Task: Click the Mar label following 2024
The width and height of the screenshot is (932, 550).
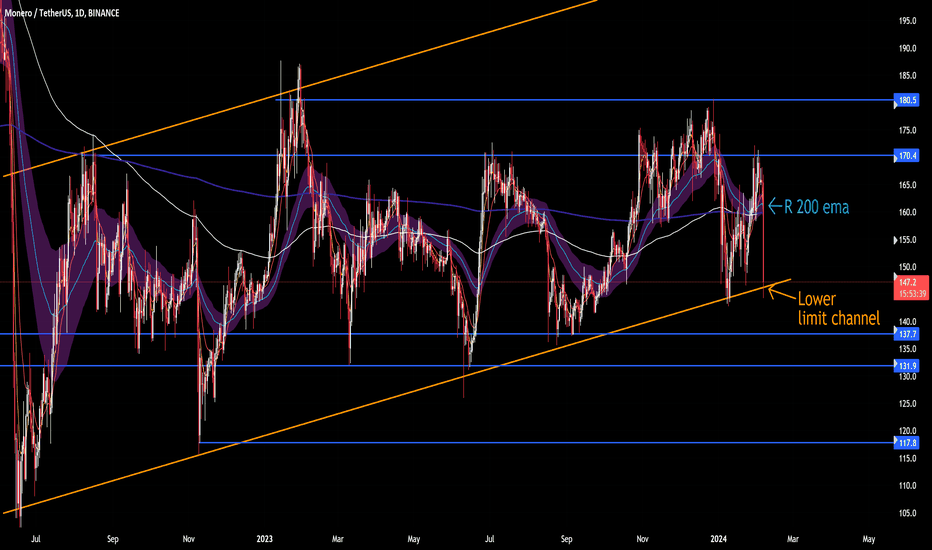Action: tap(793, 539)
